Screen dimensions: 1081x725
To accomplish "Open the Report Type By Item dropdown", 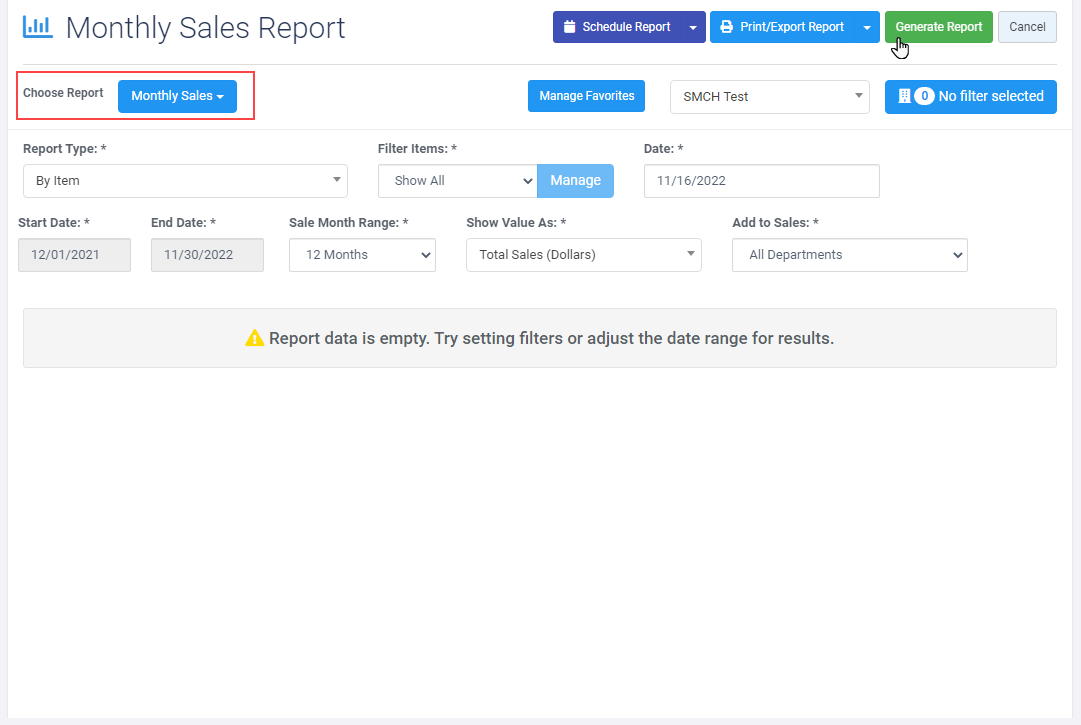I will [x=185, y=181].
